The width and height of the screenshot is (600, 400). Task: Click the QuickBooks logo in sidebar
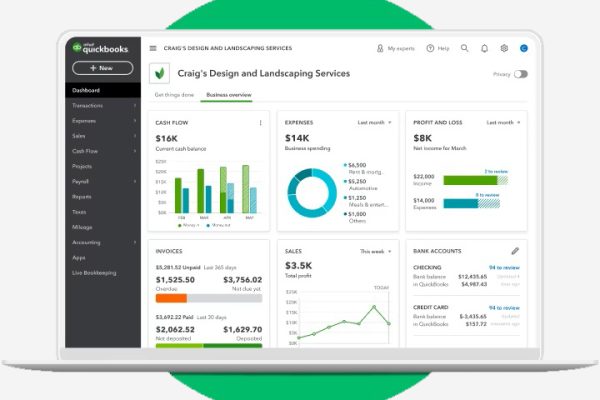pyautogui.click(x=101, y=46)
